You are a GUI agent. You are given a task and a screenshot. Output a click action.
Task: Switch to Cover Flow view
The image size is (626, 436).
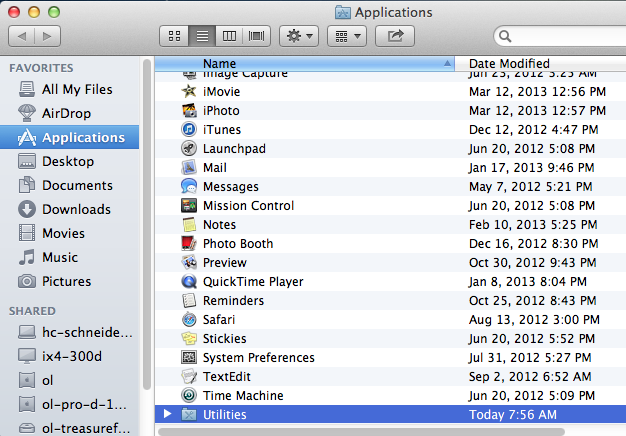tap(257, 36)
